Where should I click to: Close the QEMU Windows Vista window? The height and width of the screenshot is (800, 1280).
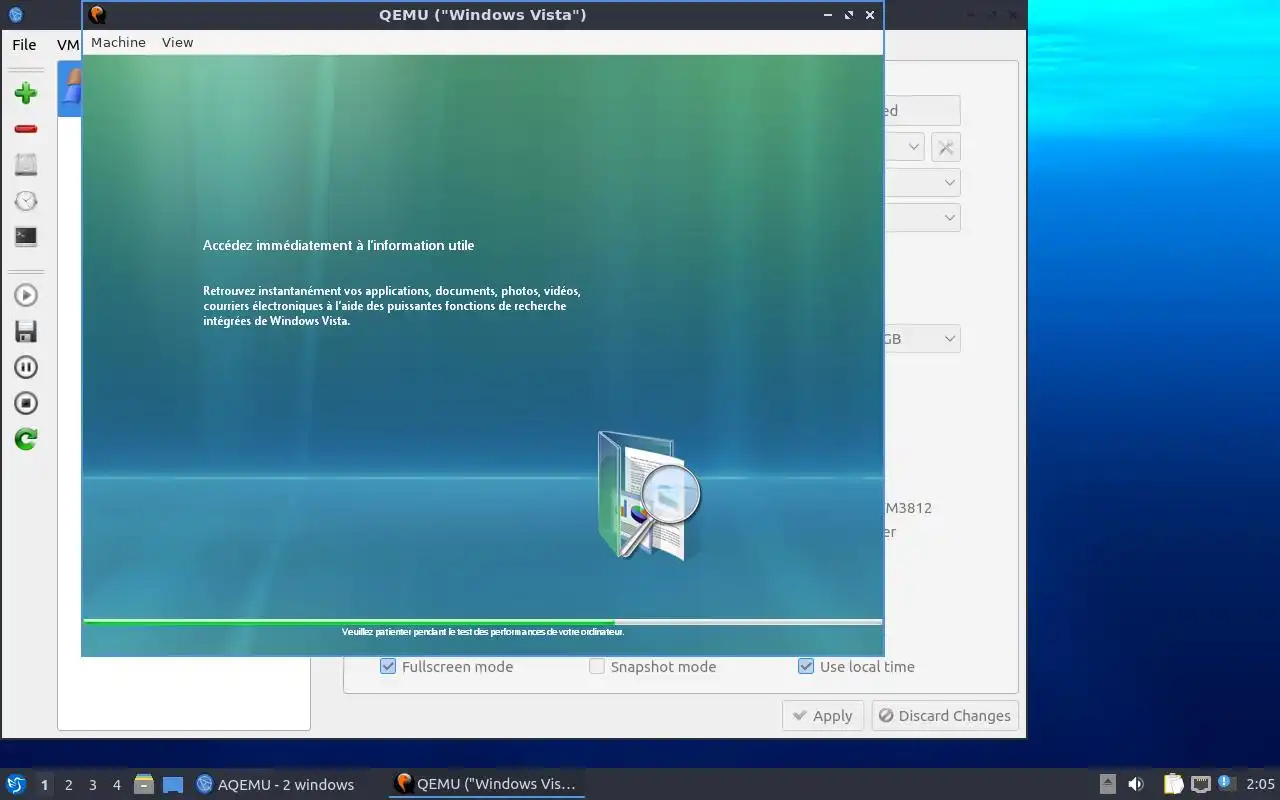tap(870, 15)
